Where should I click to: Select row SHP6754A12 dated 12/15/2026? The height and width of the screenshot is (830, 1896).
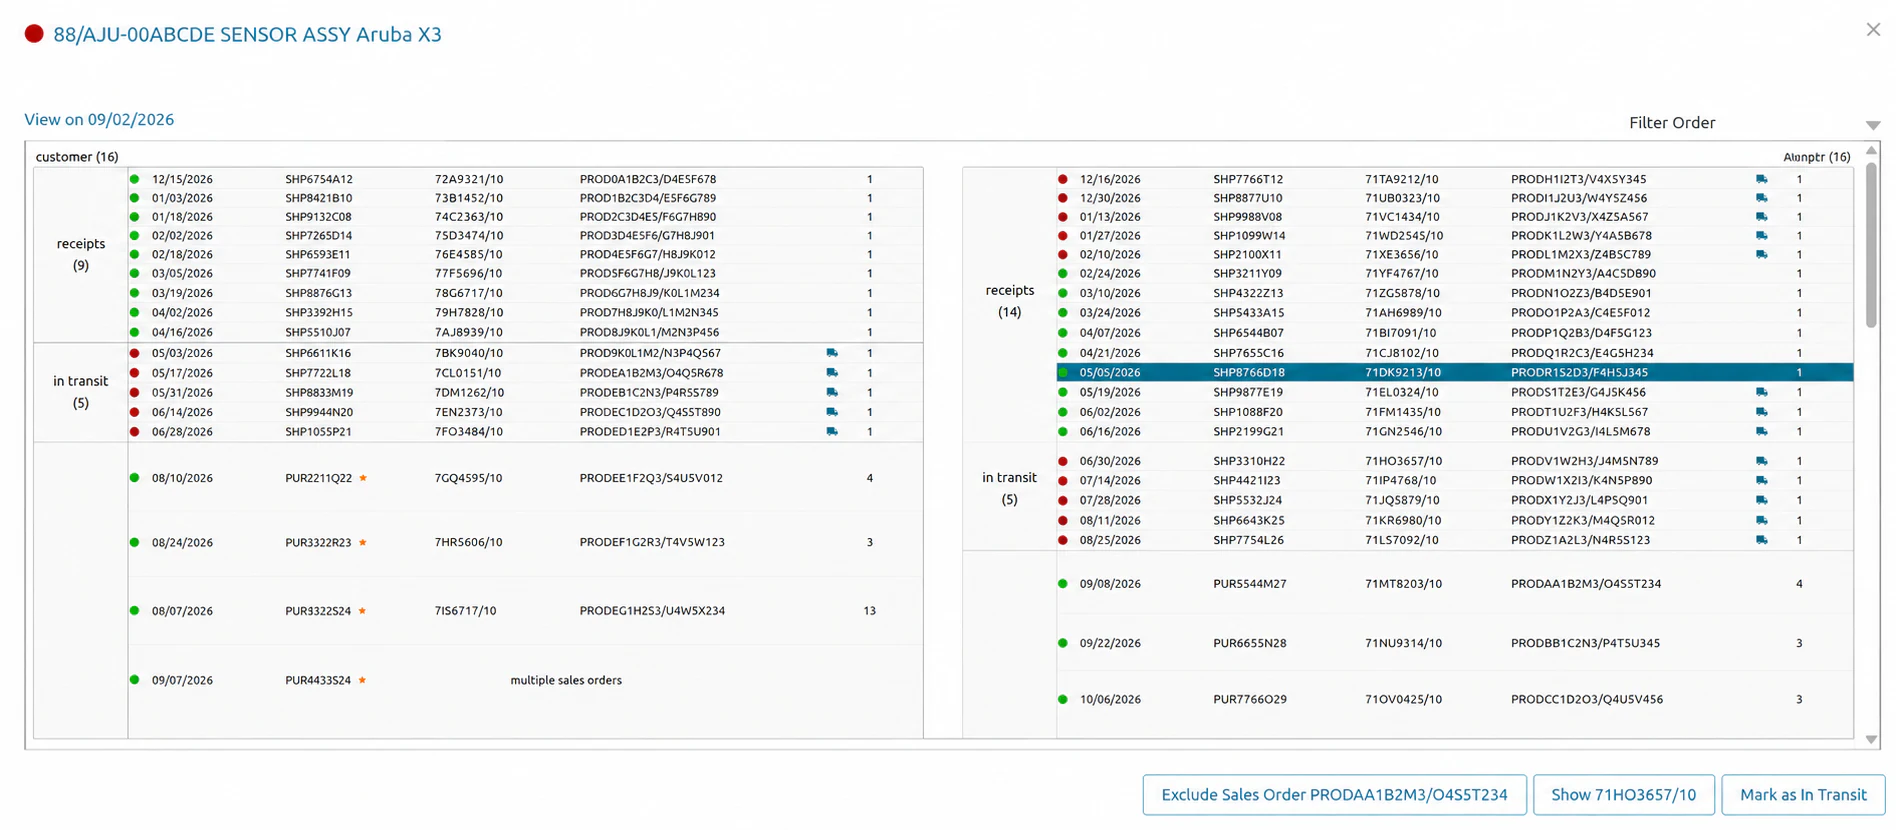525,180
